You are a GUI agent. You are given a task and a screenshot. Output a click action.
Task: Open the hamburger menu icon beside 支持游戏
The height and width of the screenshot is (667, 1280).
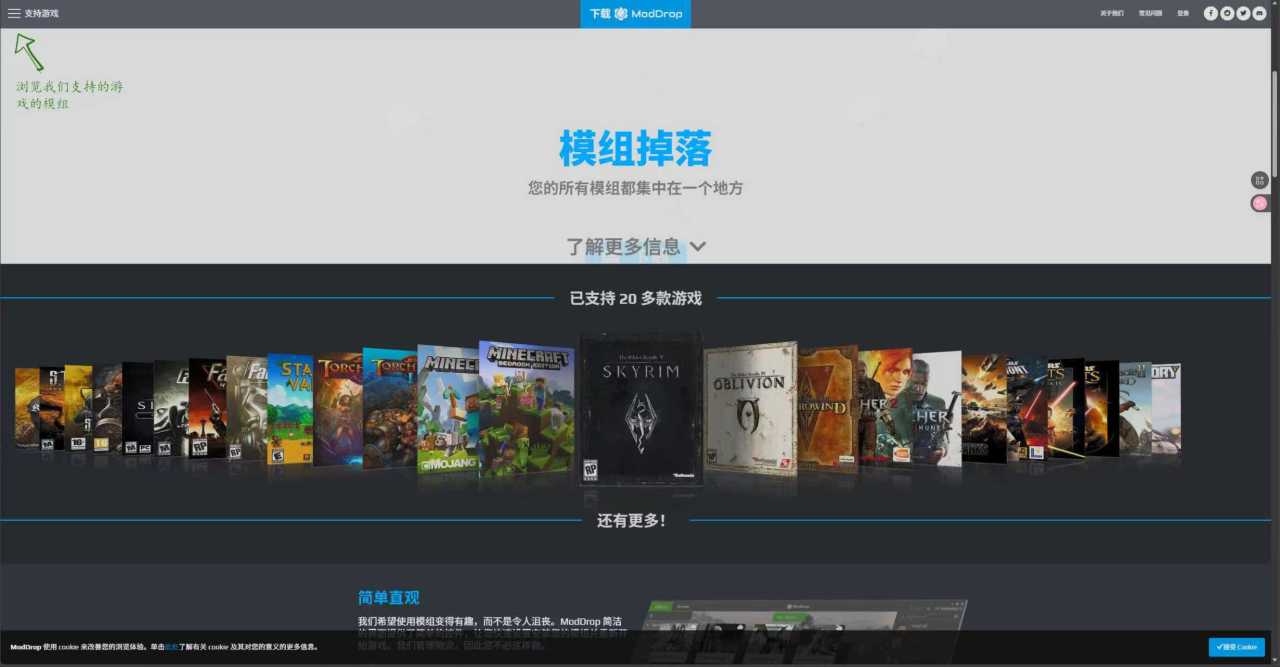pyautogui.click(x=14, y=14)
